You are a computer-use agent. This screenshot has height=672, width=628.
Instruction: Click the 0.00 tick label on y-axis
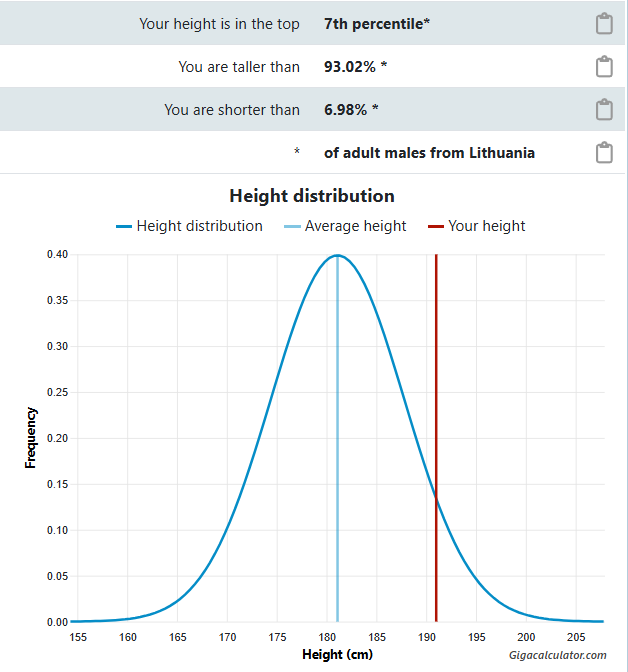[x=57, y=622]
